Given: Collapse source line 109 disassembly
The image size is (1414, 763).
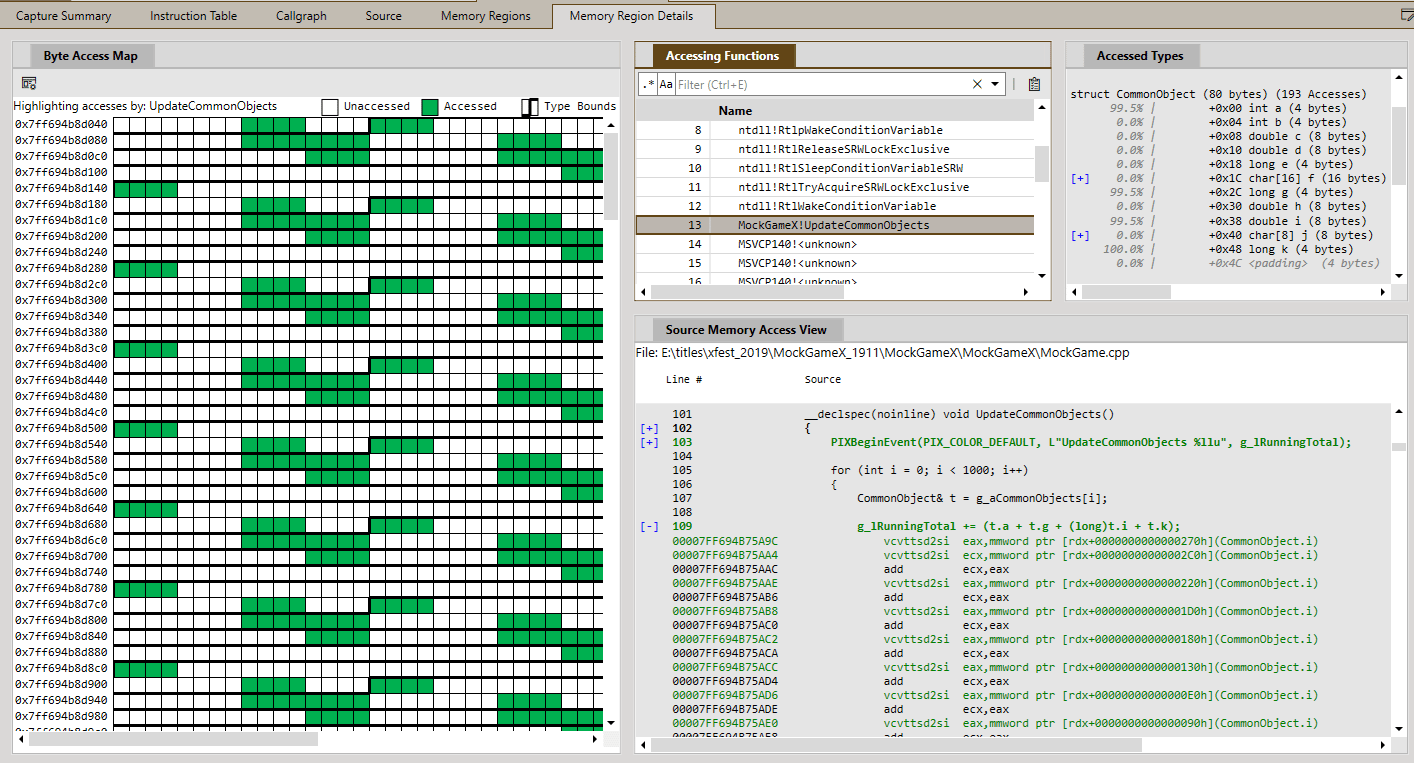Looking at the screenshot, I should 649,526.
